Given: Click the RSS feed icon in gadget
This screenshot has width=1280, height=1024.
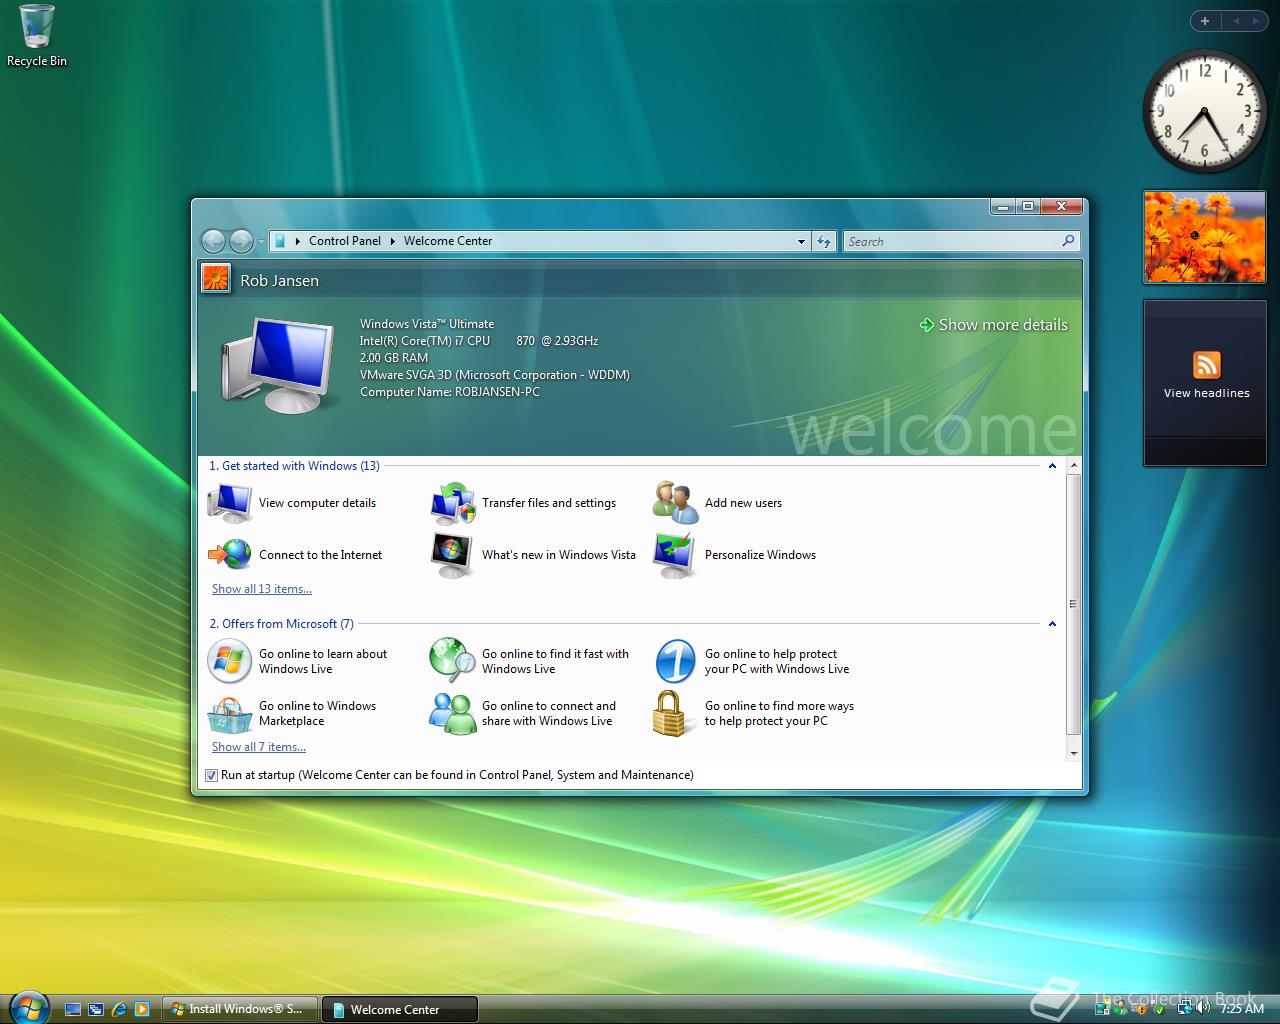Looking at the screenshot, I should tap(1207, 365).
